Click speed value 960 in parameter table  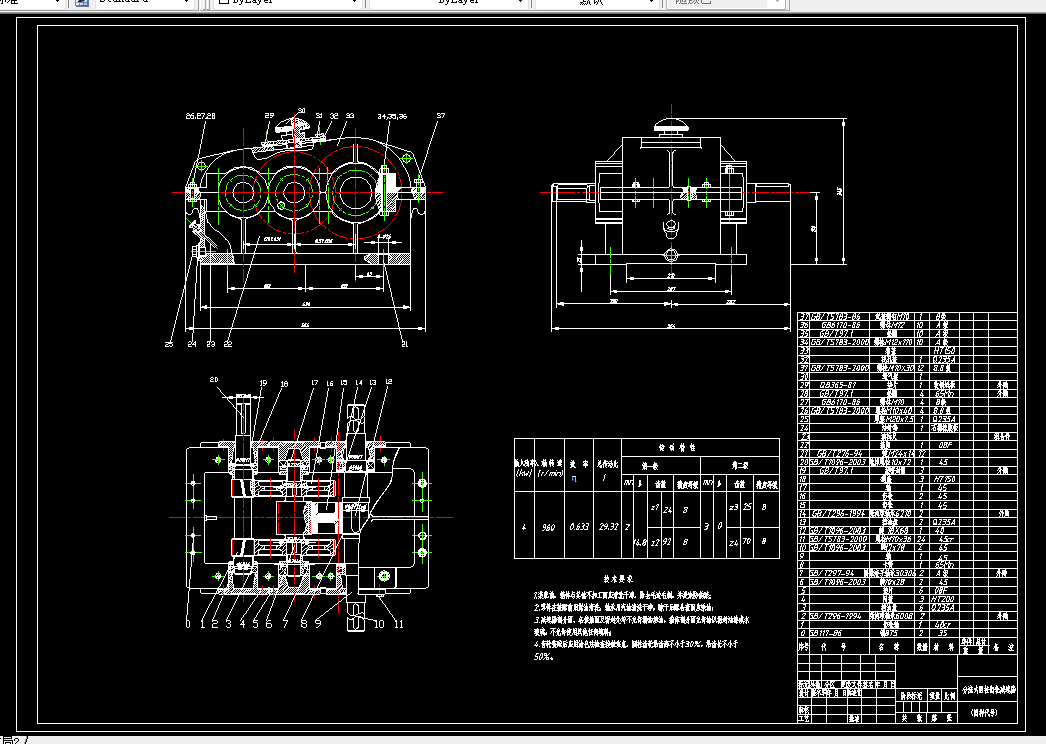[548, 527]
